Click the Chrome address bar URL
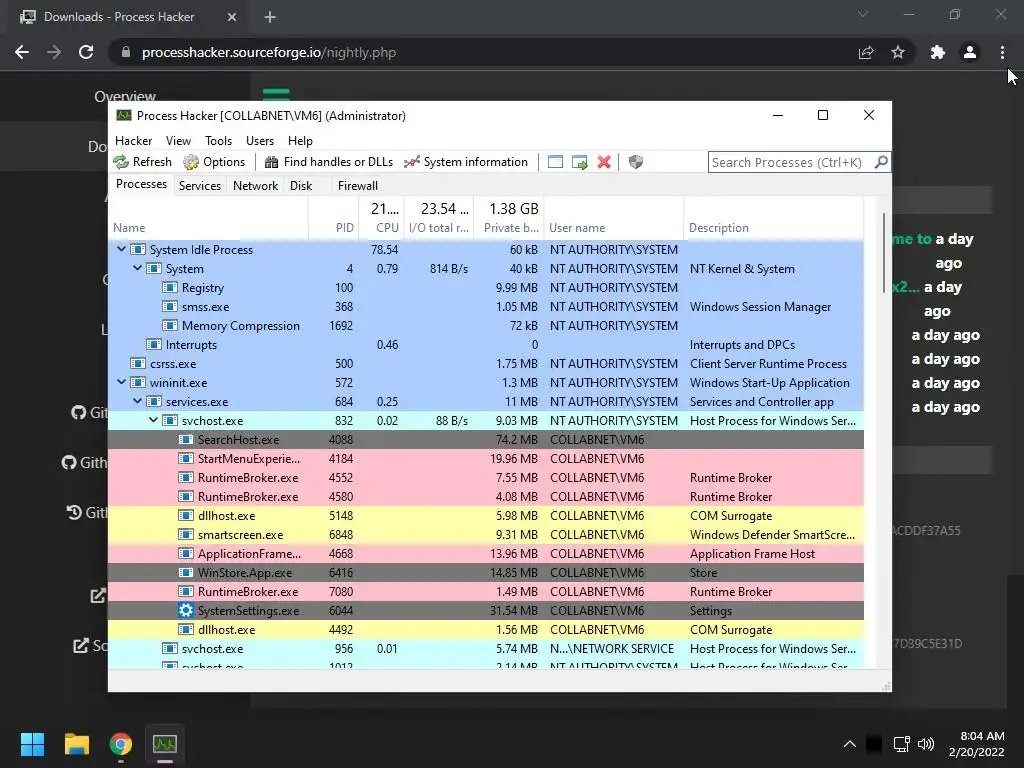 (x=268, y=52)
